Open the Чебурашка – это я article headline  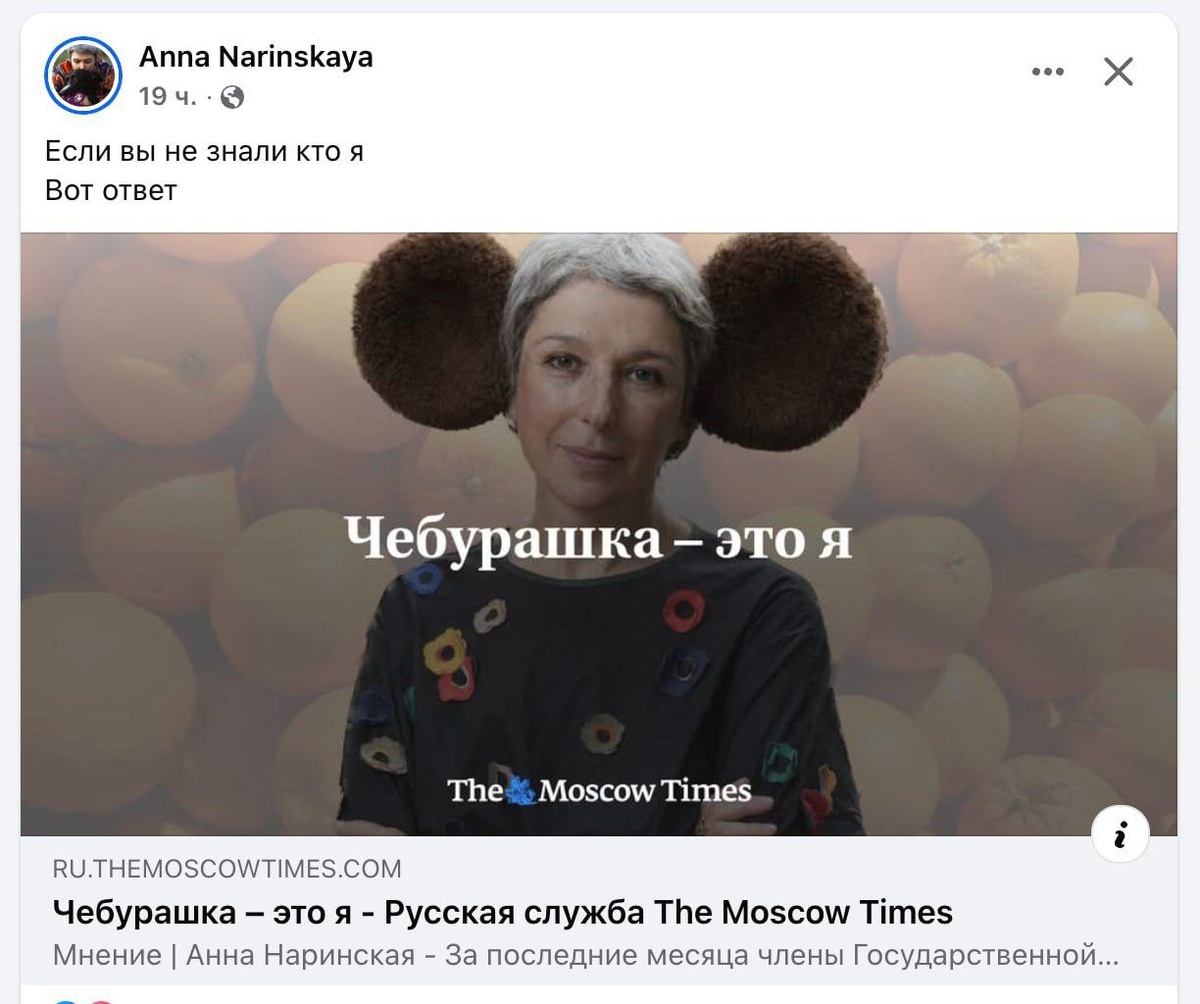502,912
